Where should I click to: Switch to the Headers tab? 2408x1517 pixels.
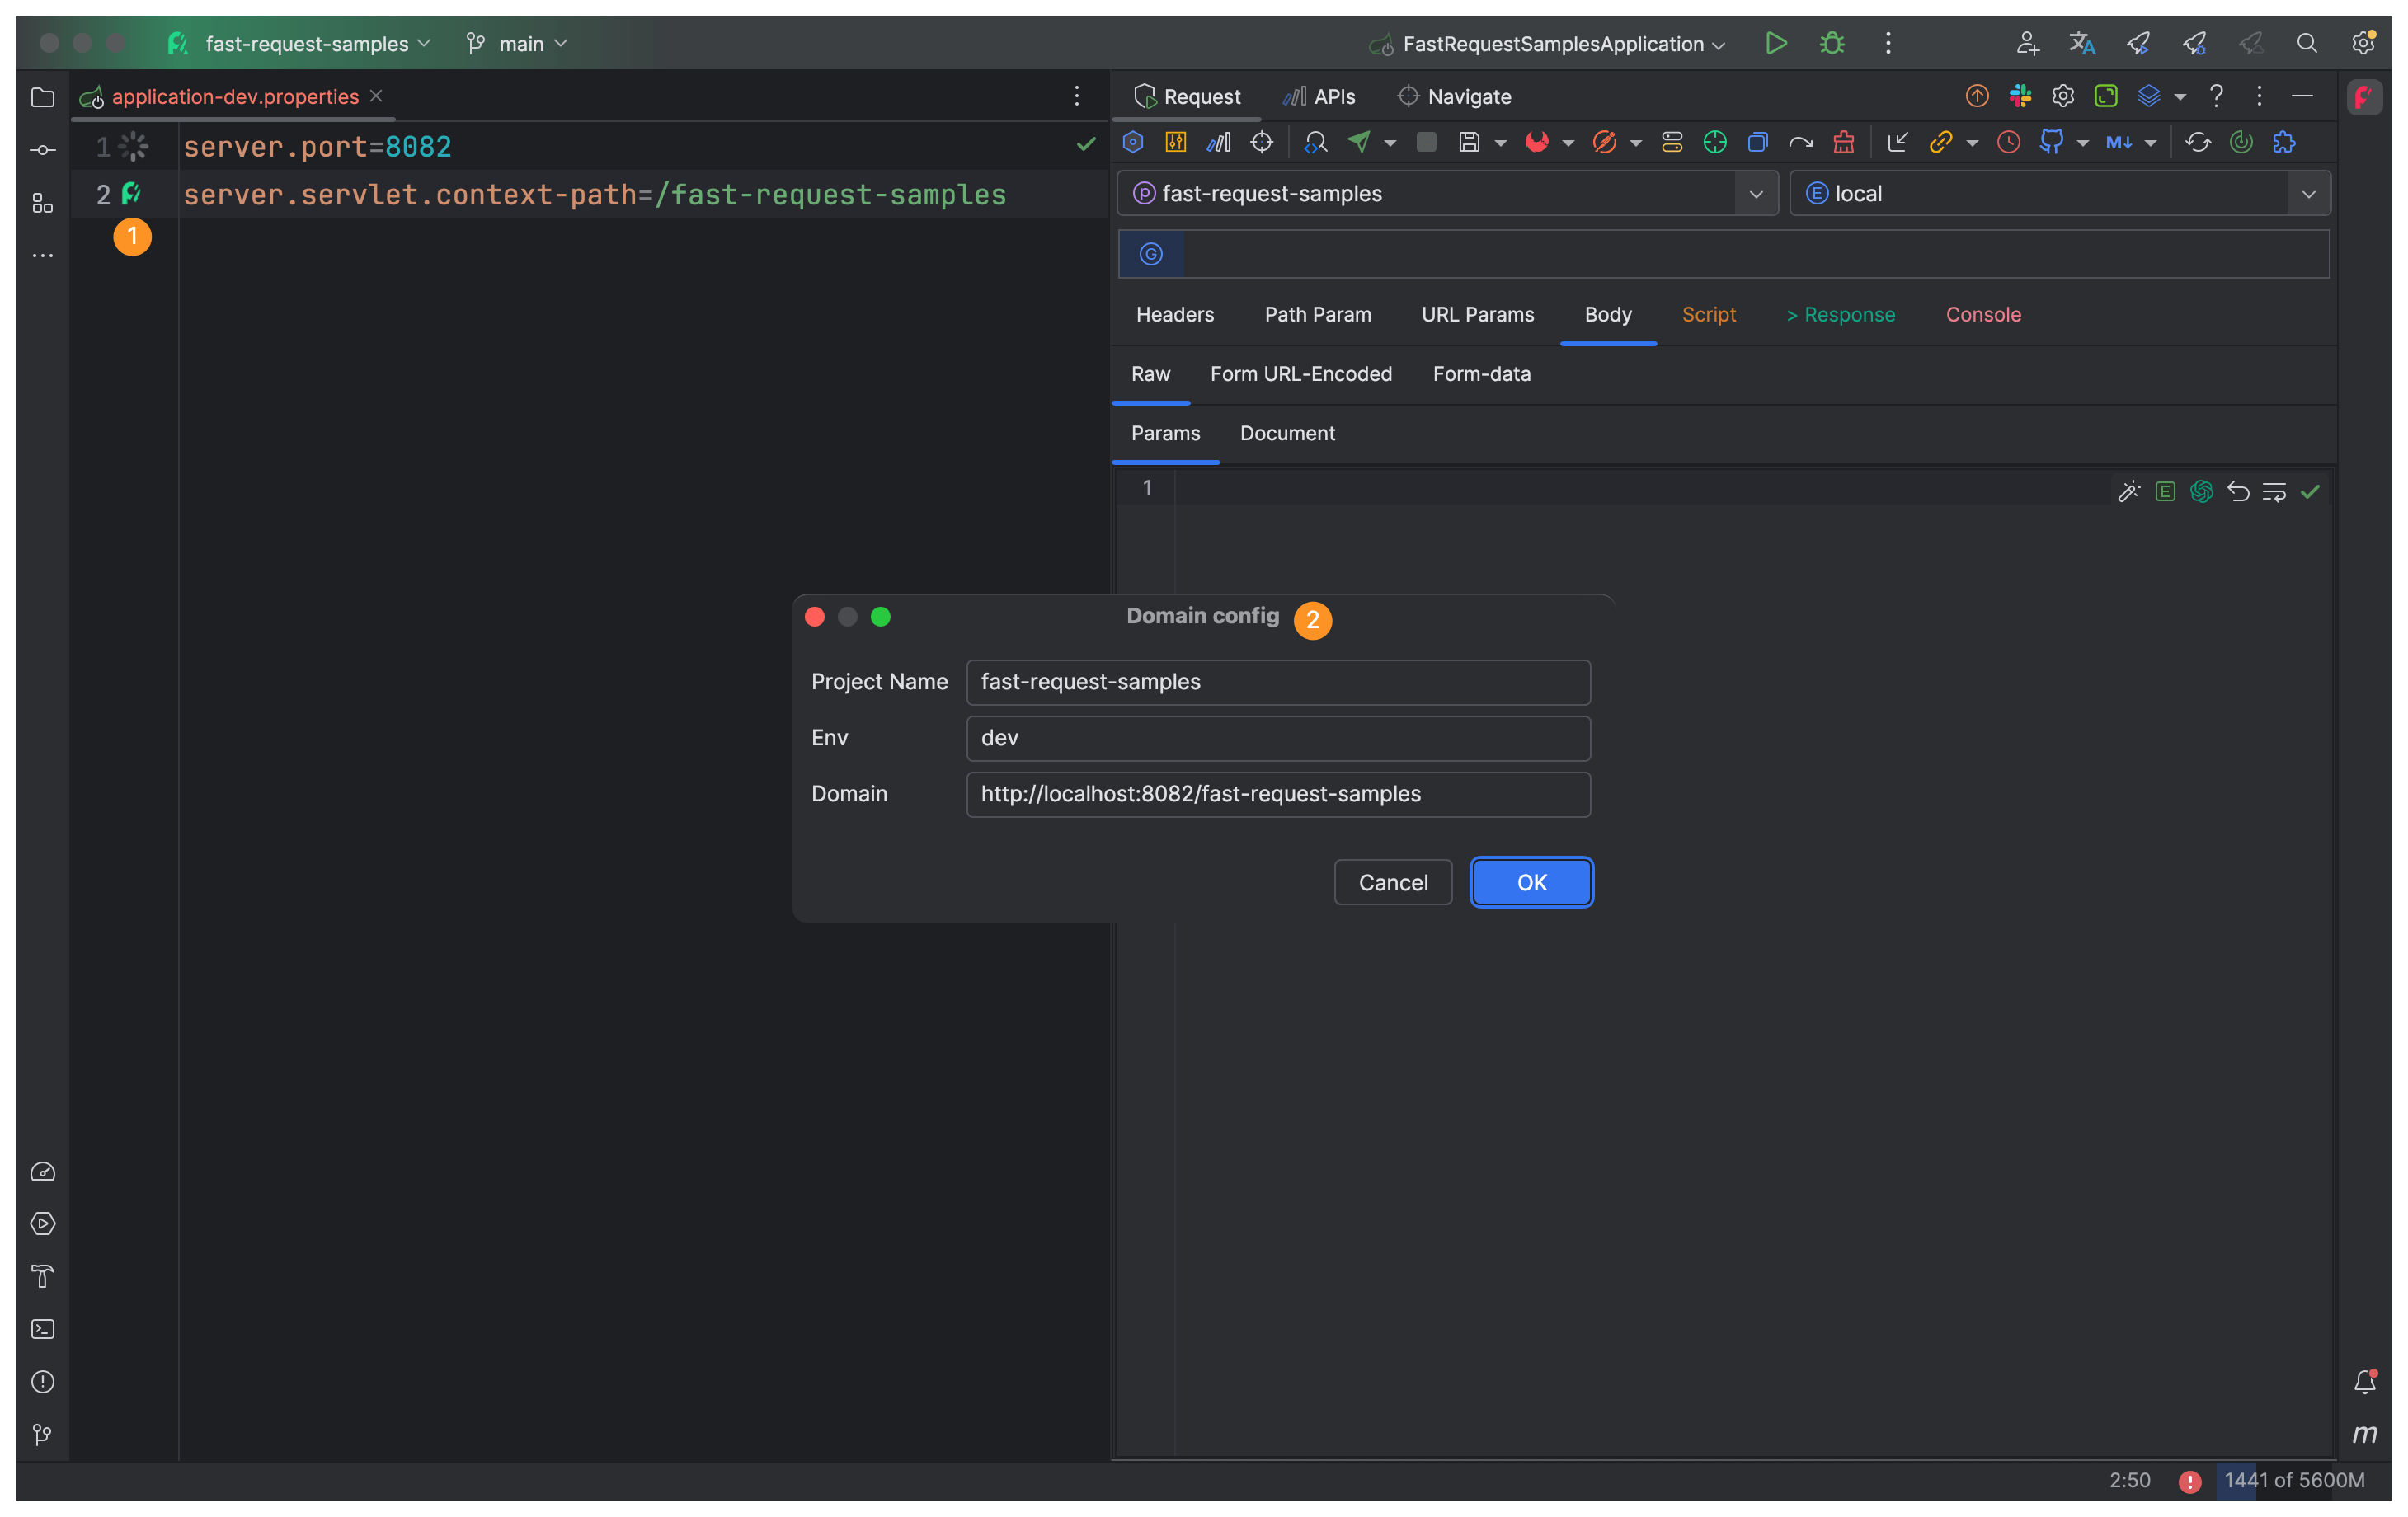click(1175, 314)
